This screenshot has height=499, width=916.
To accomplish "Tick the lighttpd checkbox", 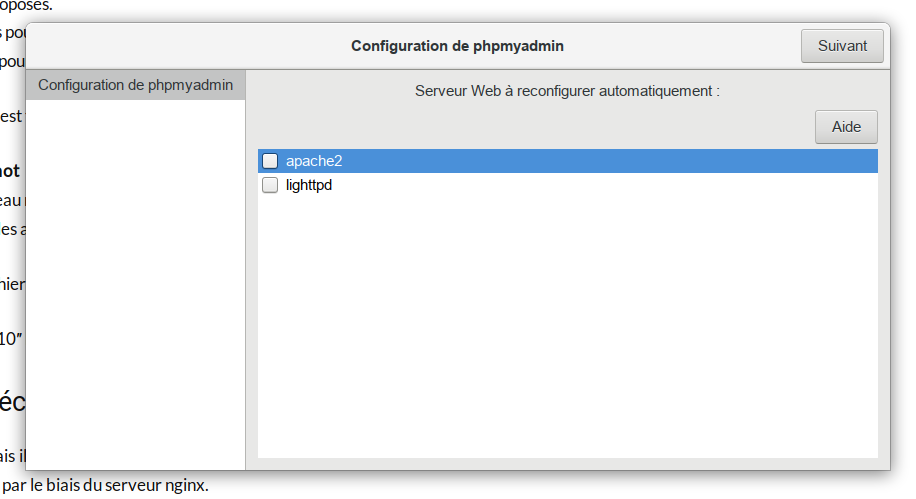I will (270, 185).
